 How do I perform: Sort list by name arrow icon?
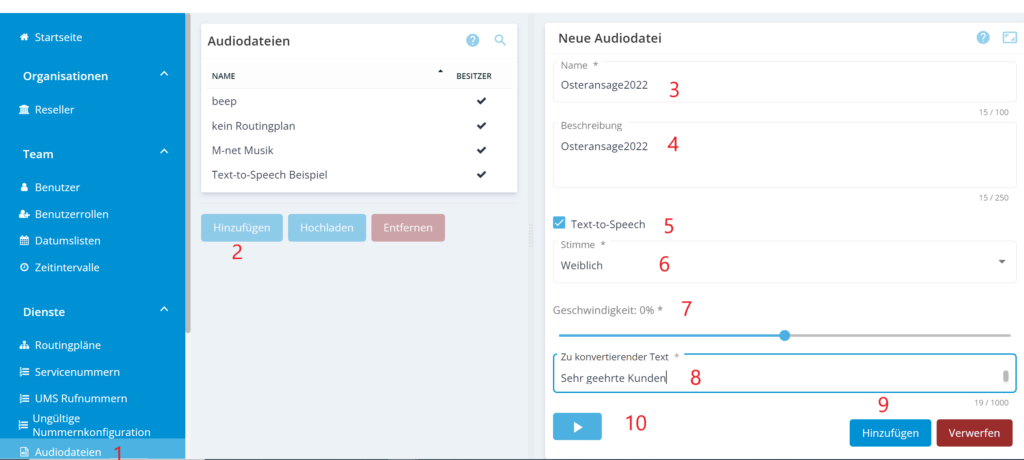(440, 72)
